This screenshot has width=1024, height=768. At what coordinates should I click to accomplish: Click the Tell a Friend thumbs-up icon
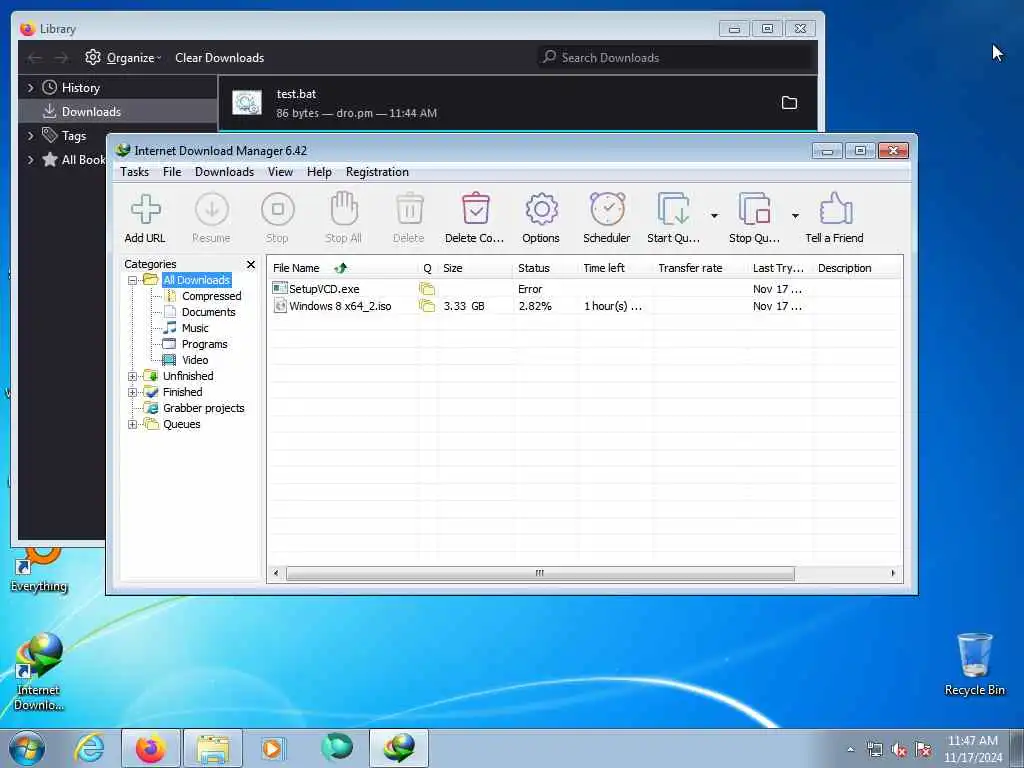click(x=835, y=209)
